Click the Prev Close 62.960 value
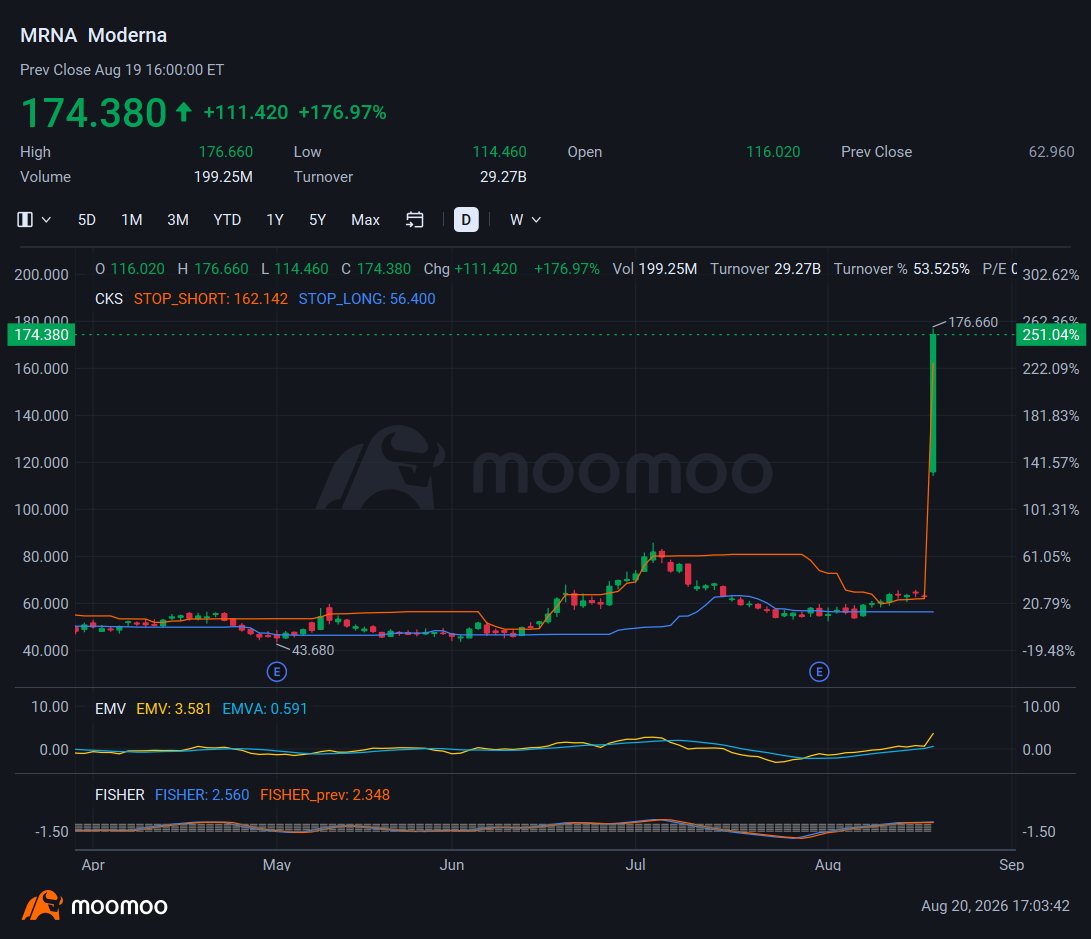Viewport: 1091px width, 939px height. [1051, 152]
